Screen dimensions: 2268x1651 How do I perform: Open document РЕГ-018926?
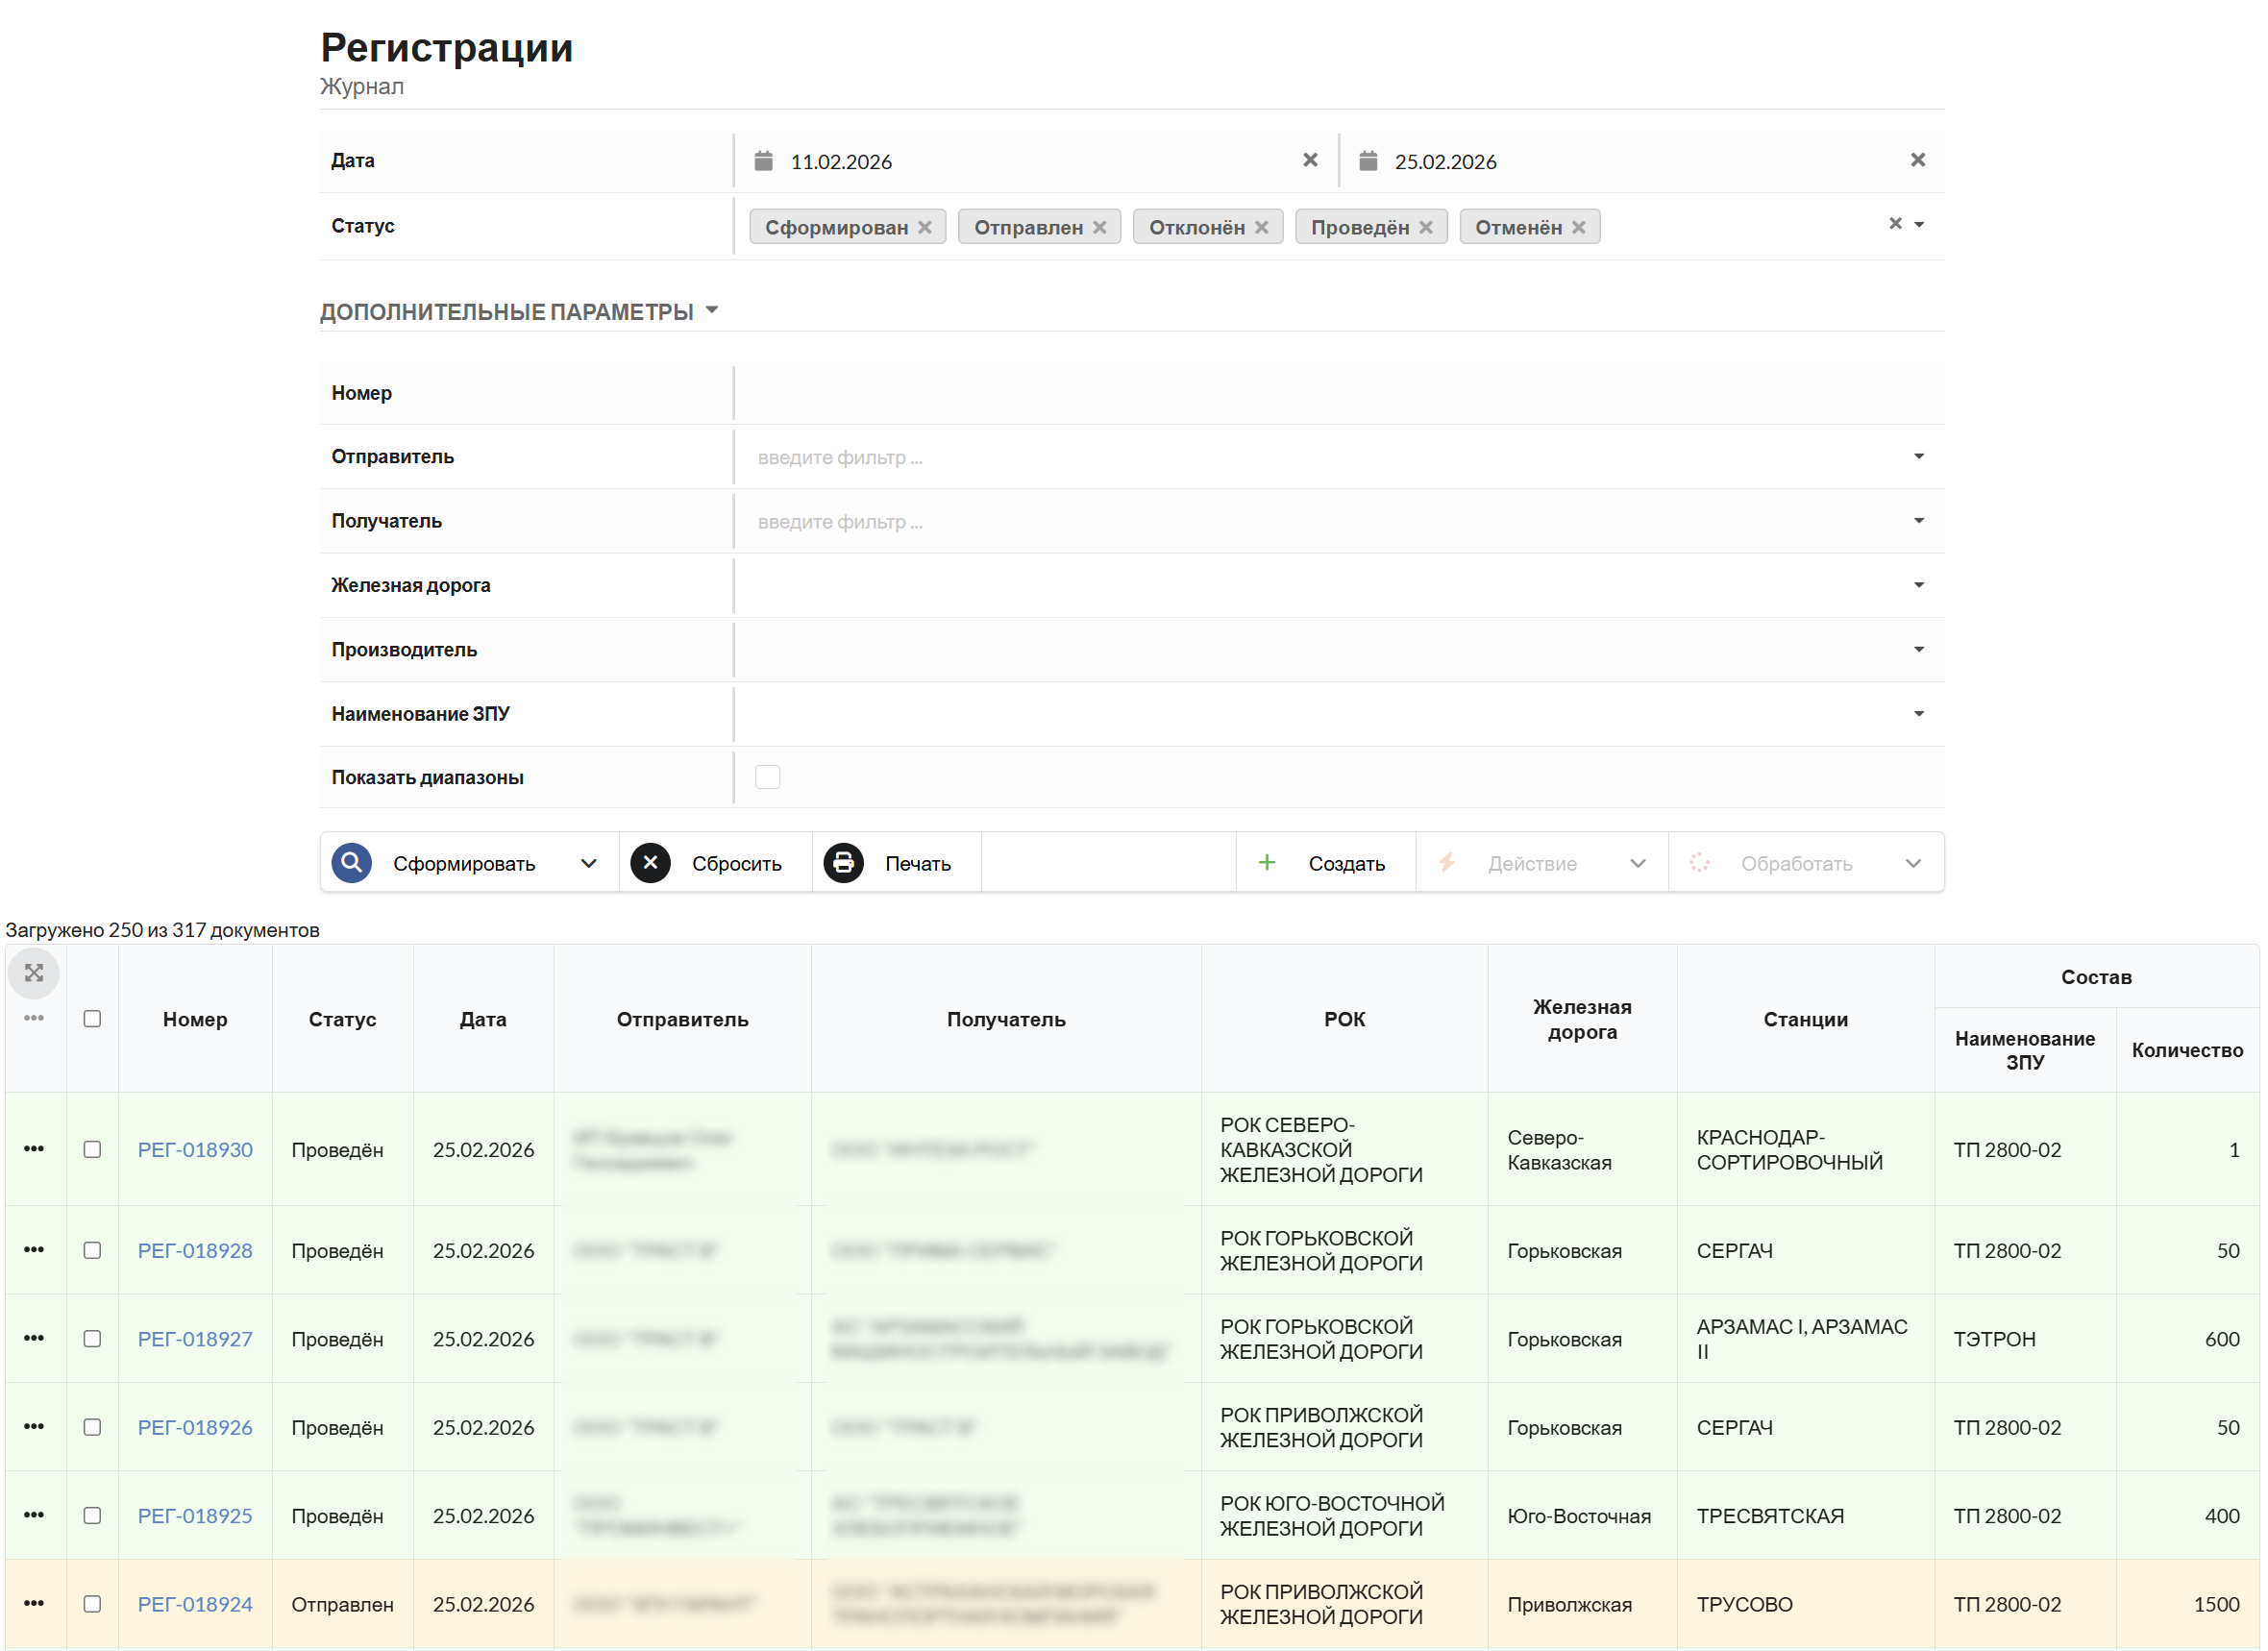point(195,1427)
